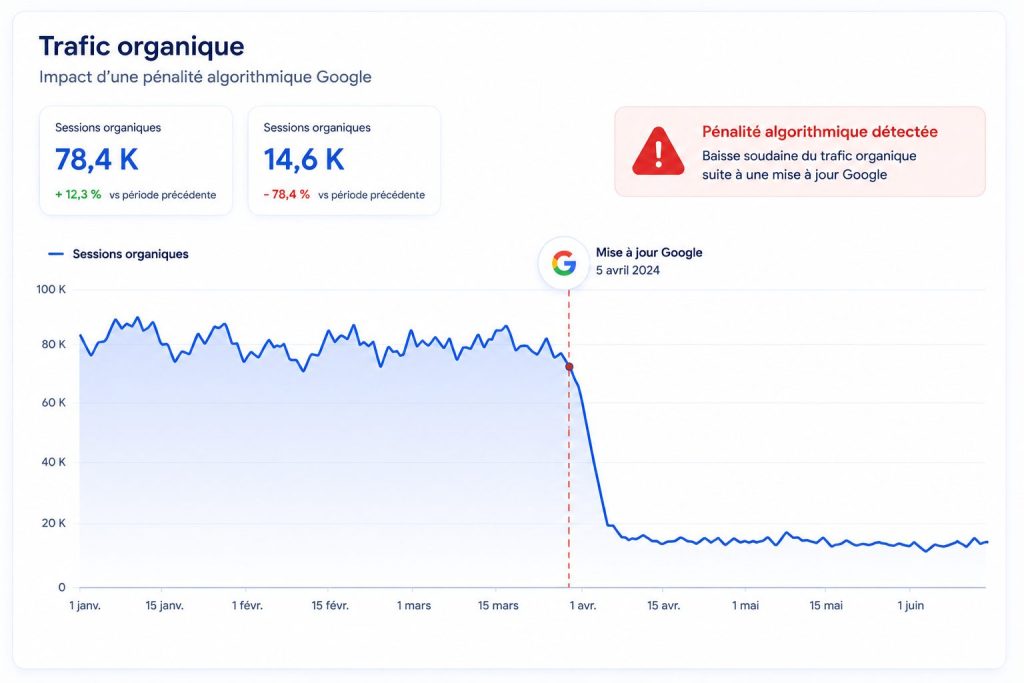Click the 5 avril 2024 date label

tap(628, 270)
